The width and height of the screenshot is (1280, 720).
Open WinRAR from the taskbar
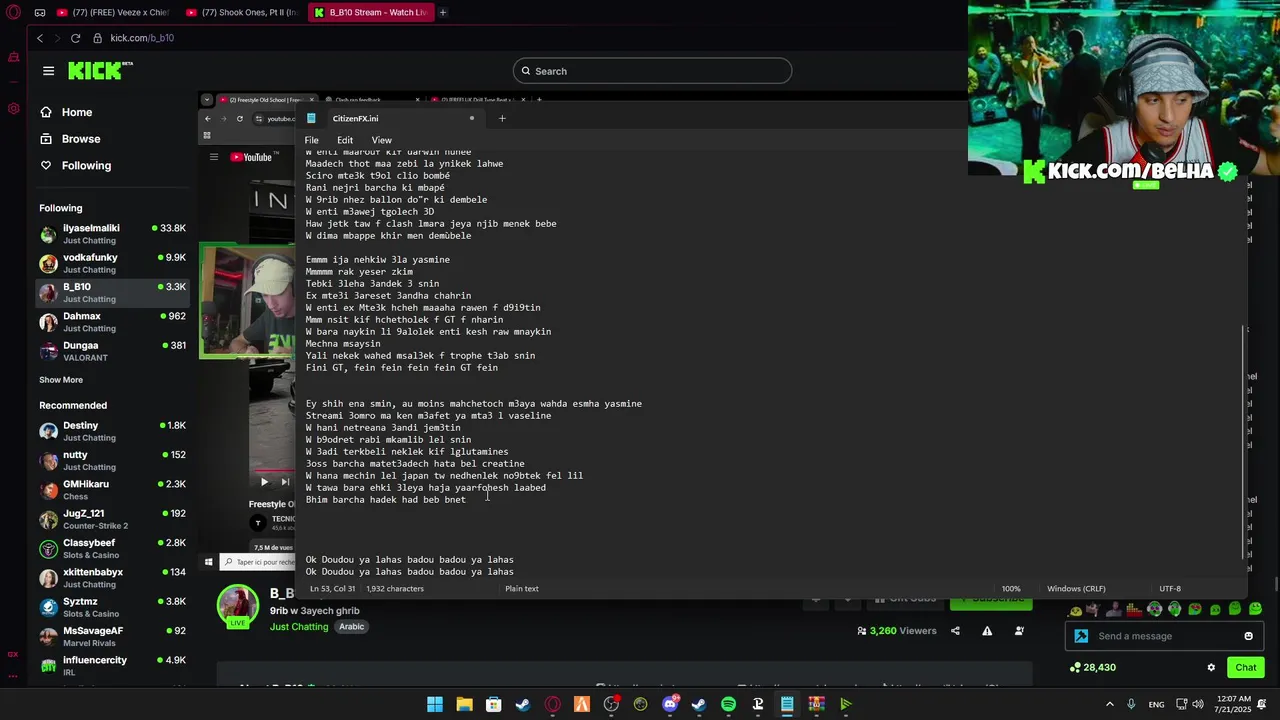pyautogui.click(x=816, y=704)
